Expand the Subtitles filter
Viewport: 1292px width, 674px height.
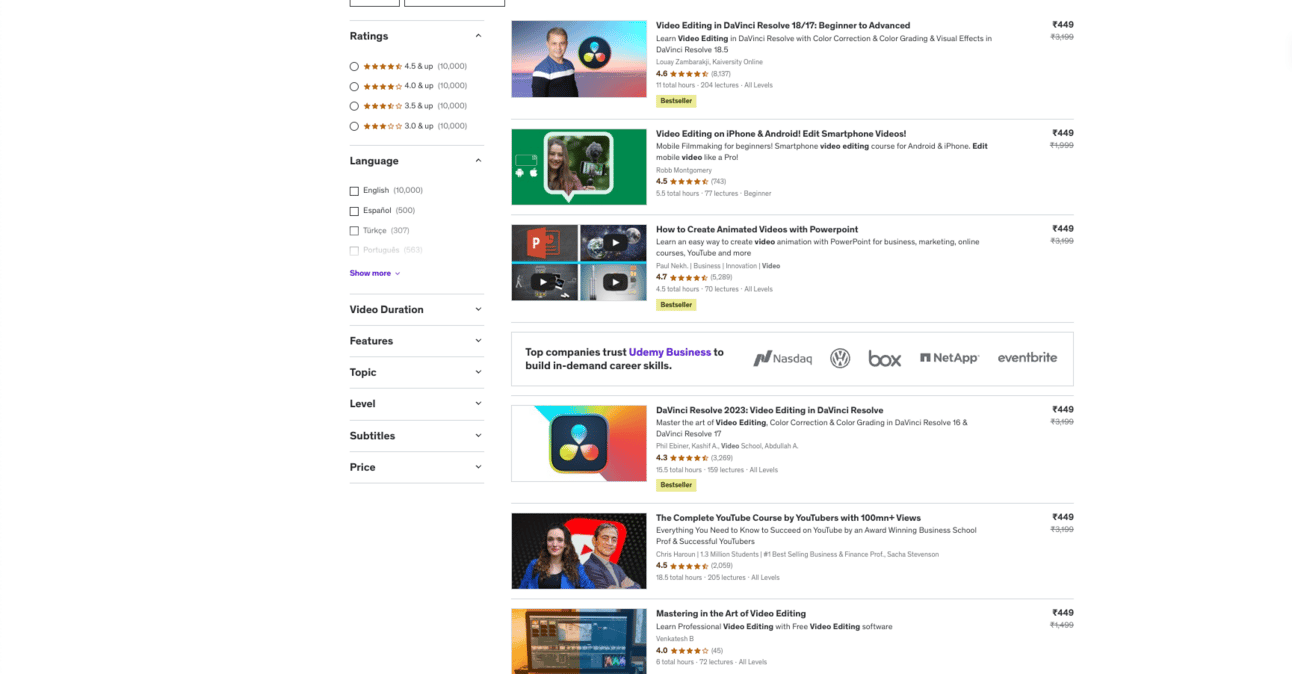416,436
